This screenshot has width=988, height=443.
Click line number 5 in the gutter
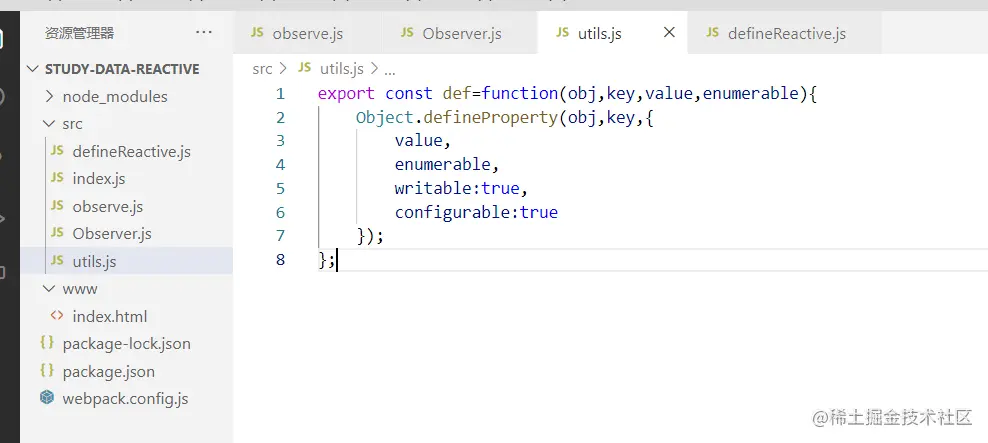(x=280, y=188)
